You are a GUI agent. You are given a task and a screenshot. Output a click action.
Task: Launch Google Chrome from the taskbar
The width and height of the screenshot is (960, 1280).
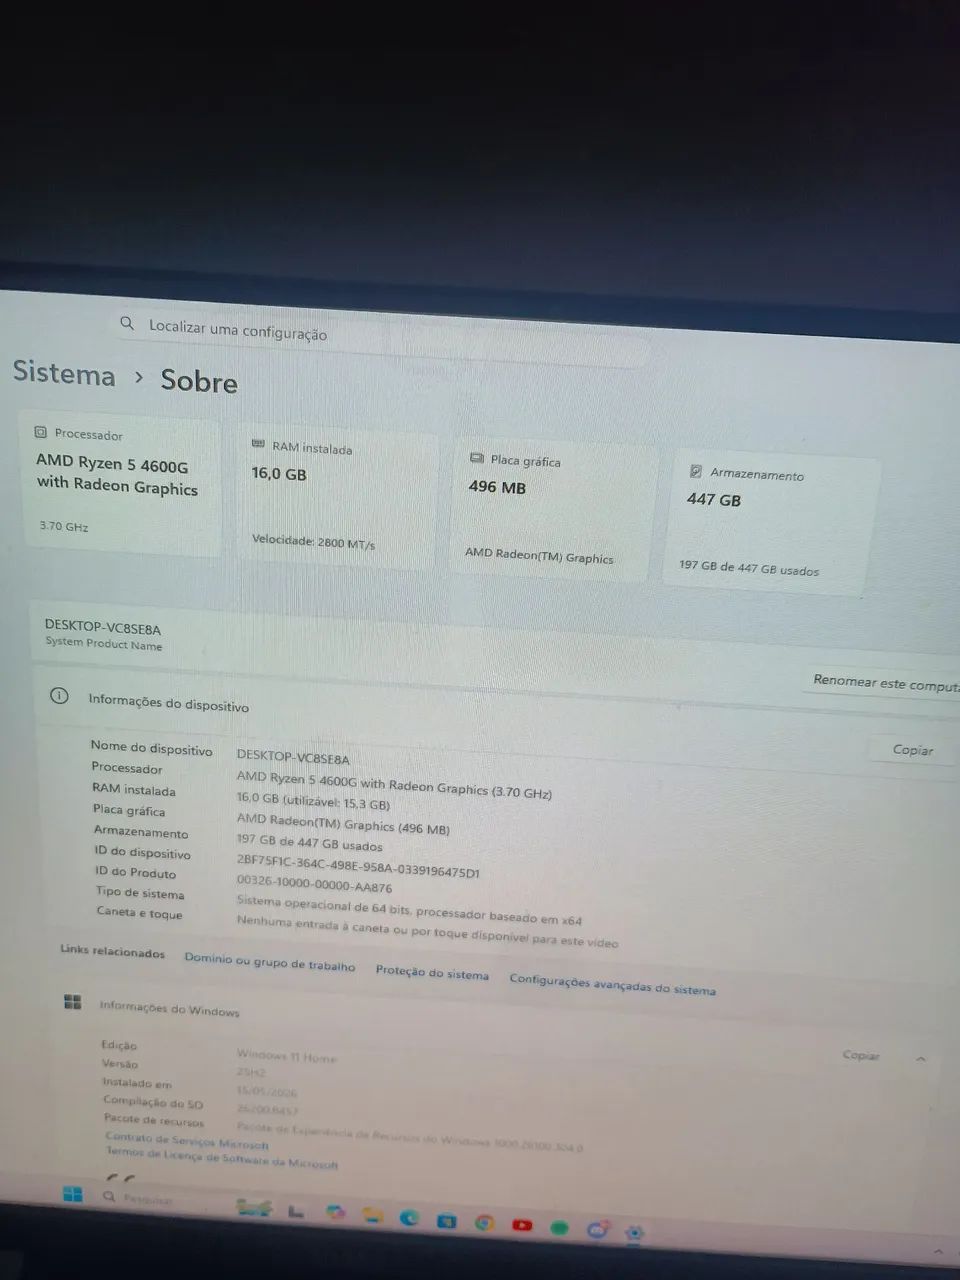point(485,1222)
